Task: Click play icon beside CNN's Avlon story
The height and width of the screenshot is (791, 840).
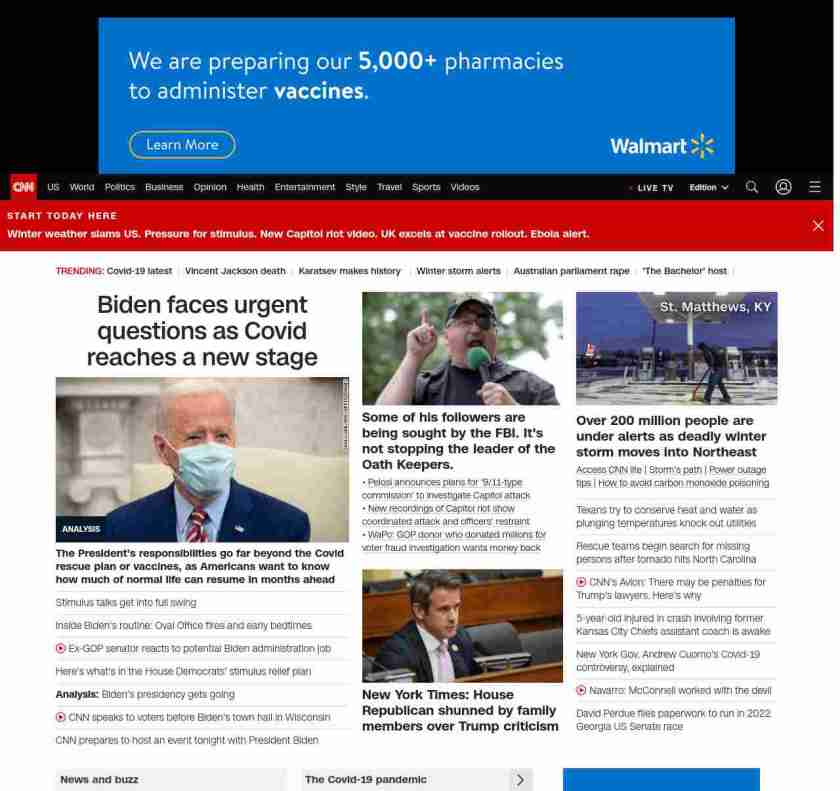Action: point(582,582)
